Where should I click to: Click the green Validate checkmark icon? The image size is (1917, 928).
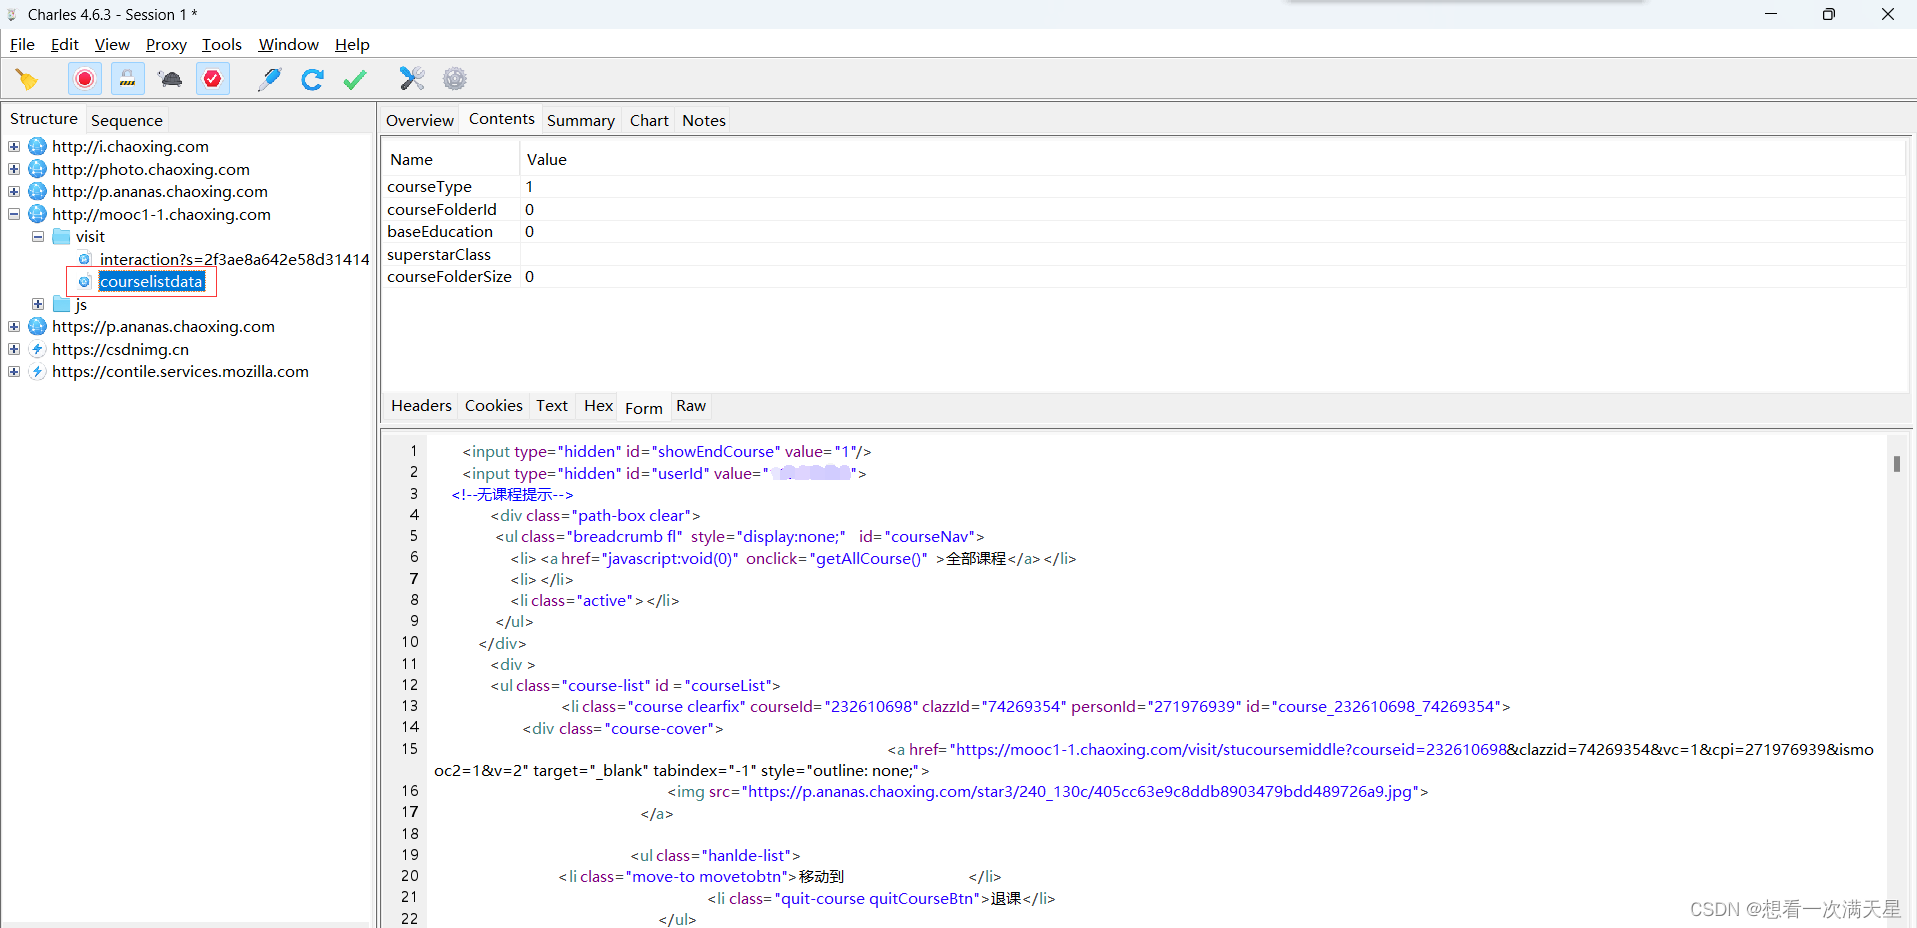tap(355, 79)
